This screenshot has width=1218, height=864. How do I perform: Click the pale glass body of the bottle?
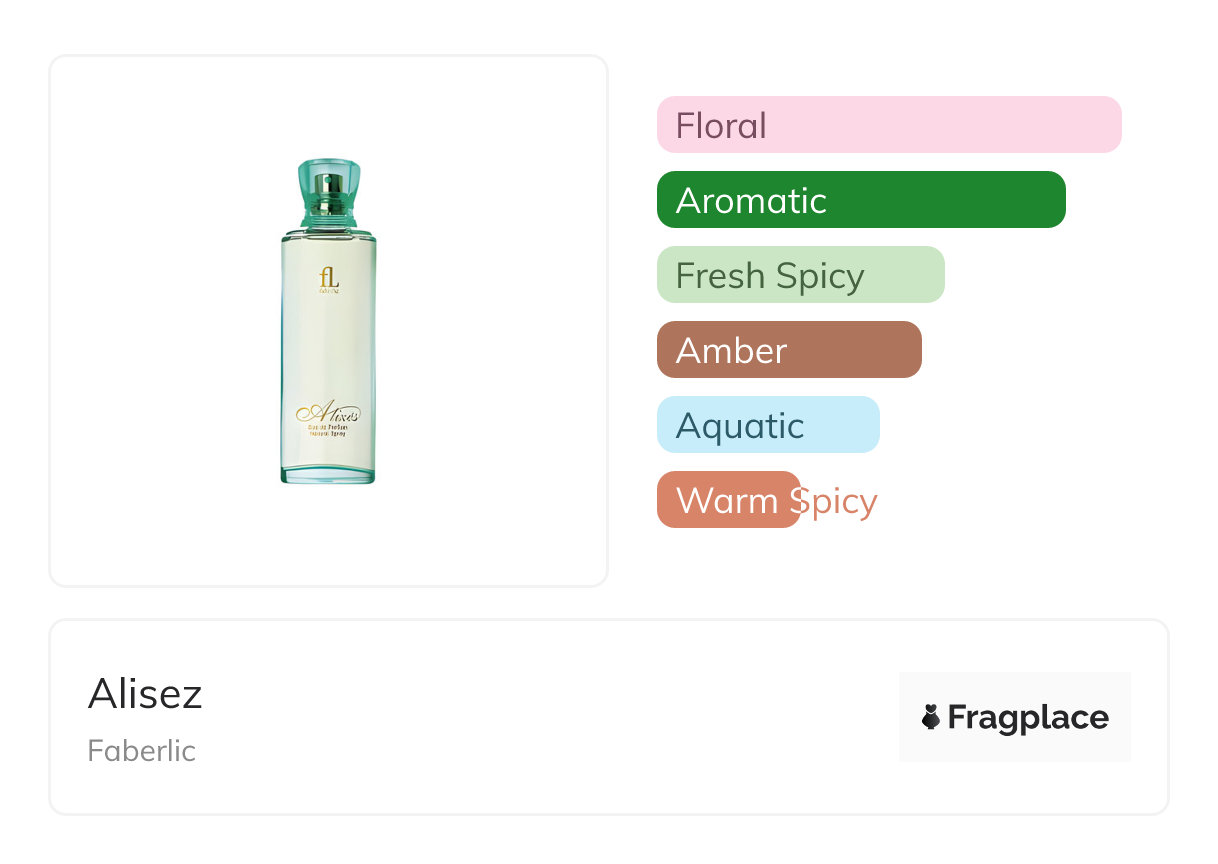tap(329, 340)
